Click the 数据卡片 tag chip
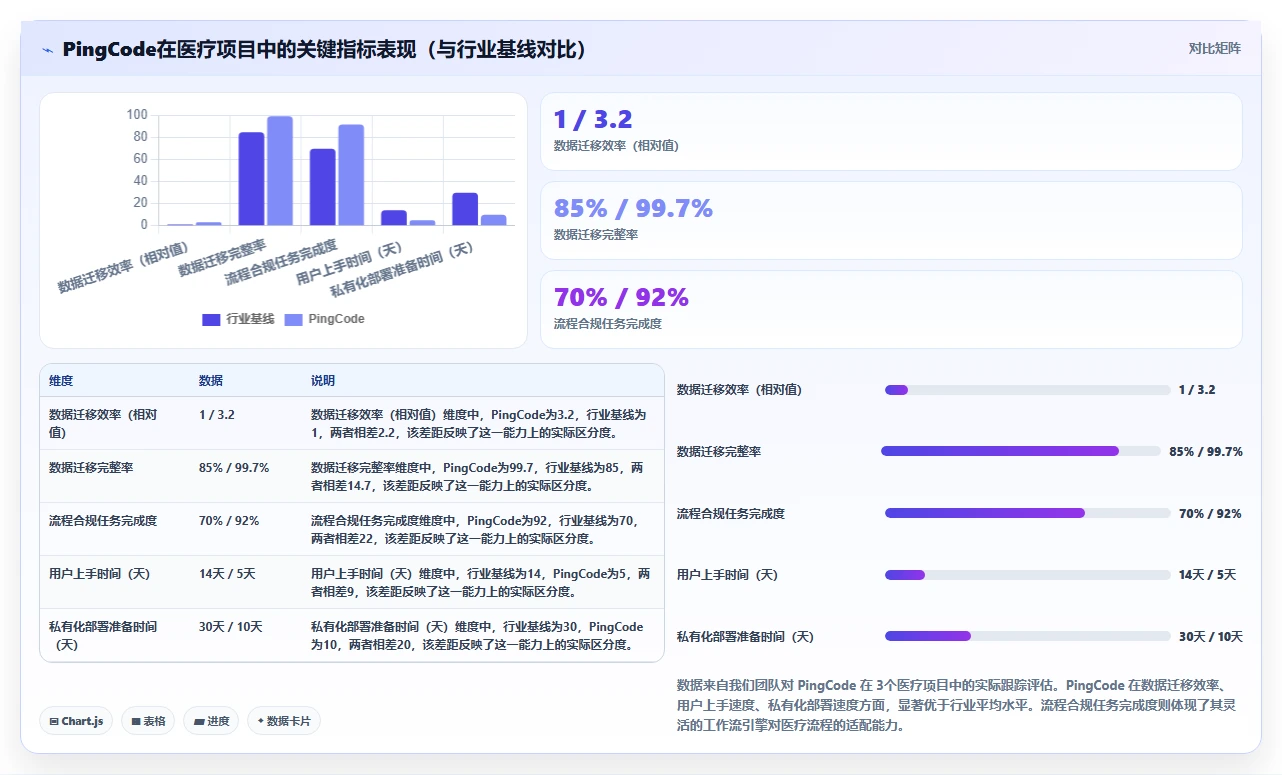 pos(284,721)
